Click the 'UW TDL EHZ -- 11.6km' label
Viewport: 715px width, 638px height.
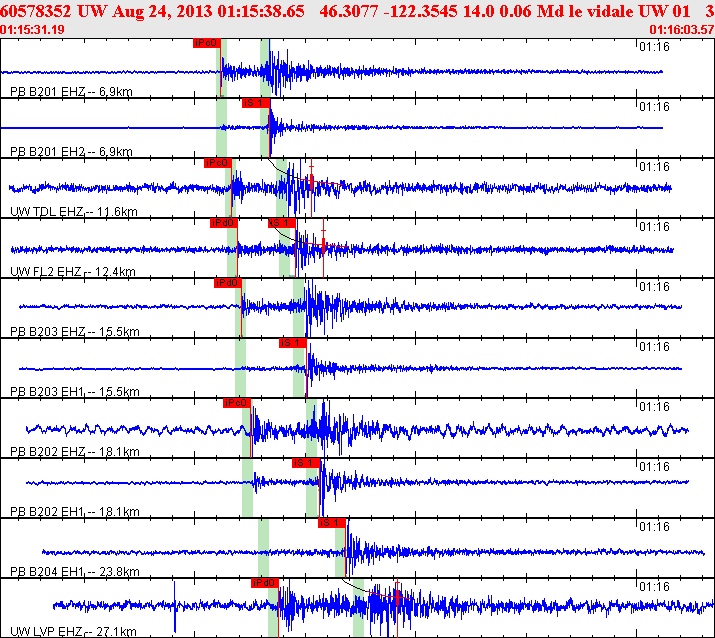point(73,212)
